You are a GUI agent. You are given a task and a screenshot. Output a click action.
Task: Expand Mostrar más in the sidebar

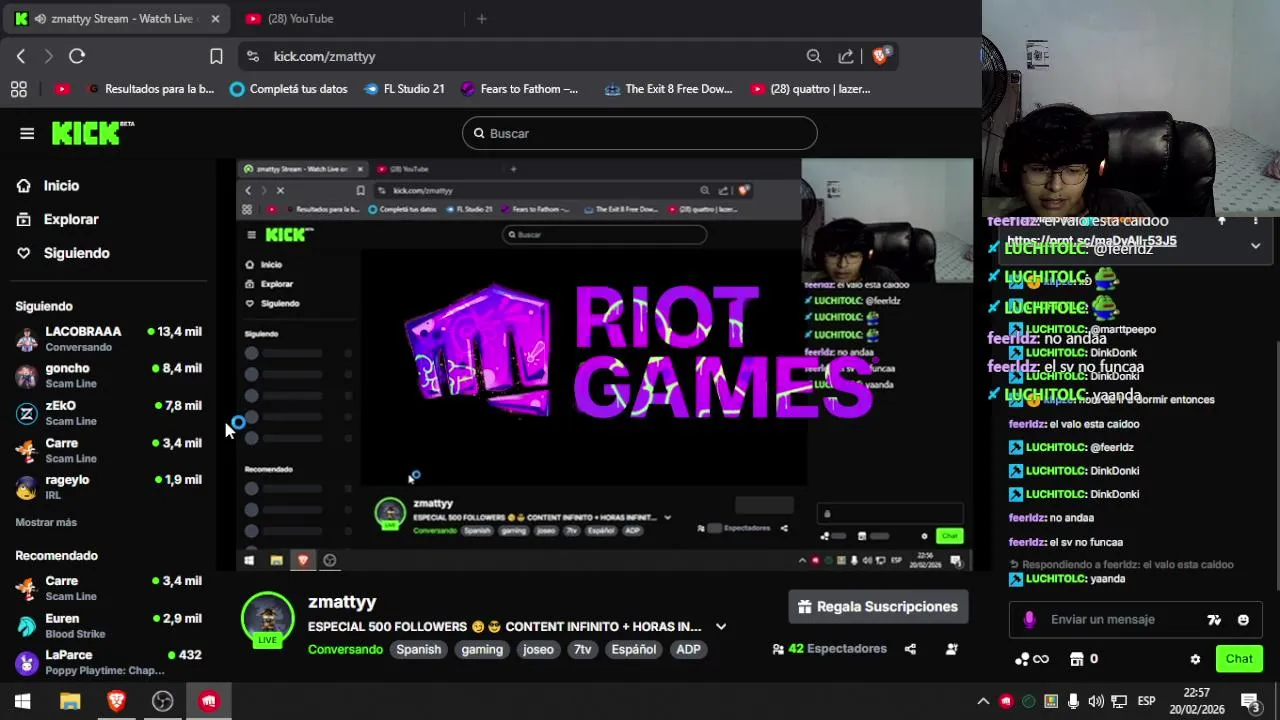point(46,522)
